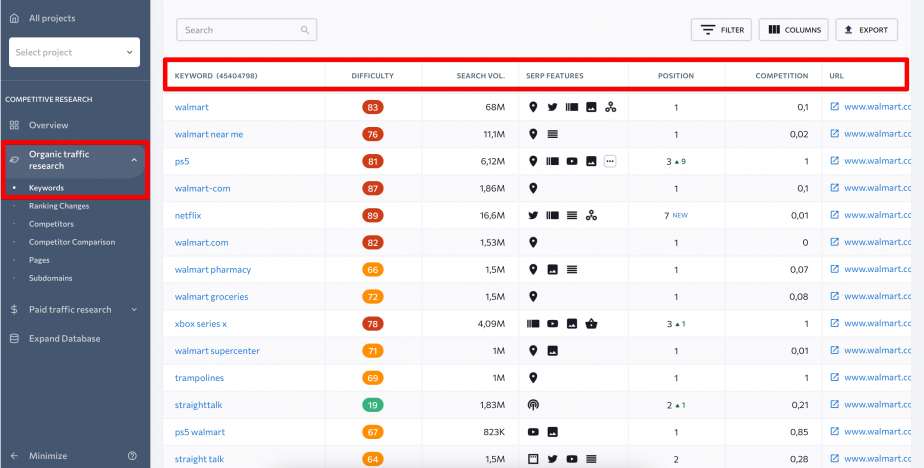Open the netflix keyword link
Screen dimensions: 924x468
click(x=188, y=216)
